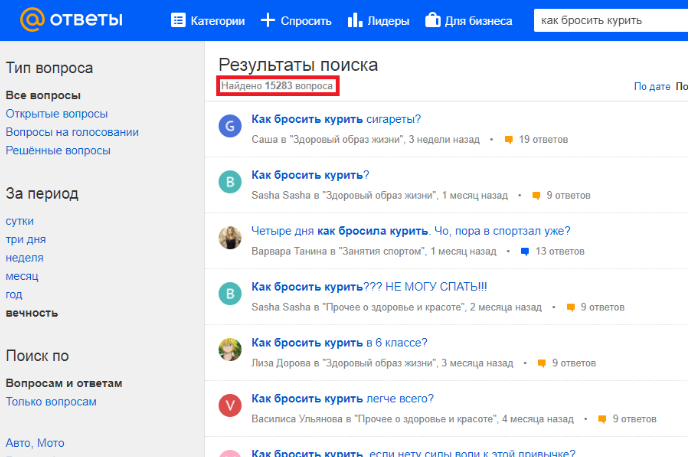Open the Для бизнеса section
This screenshot has height=457, width=692.
point(468,21)
